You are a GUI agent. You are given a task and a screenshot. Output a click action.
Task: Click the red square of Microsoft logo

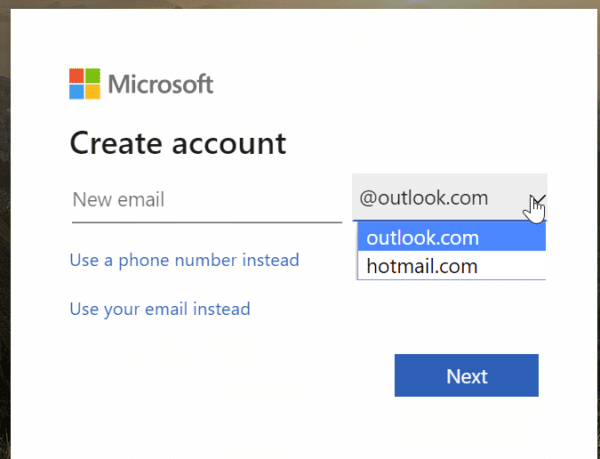click(76, 76)
